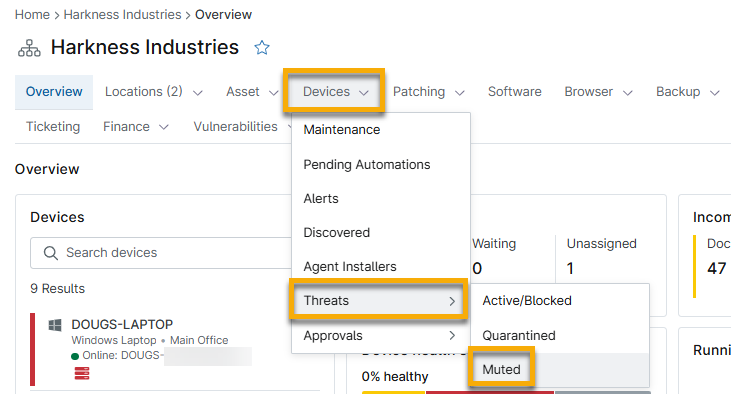Choose Active/Blocked in the Threats submenu
The width and height of the screenshot is (731, 394).
(559, 301)
